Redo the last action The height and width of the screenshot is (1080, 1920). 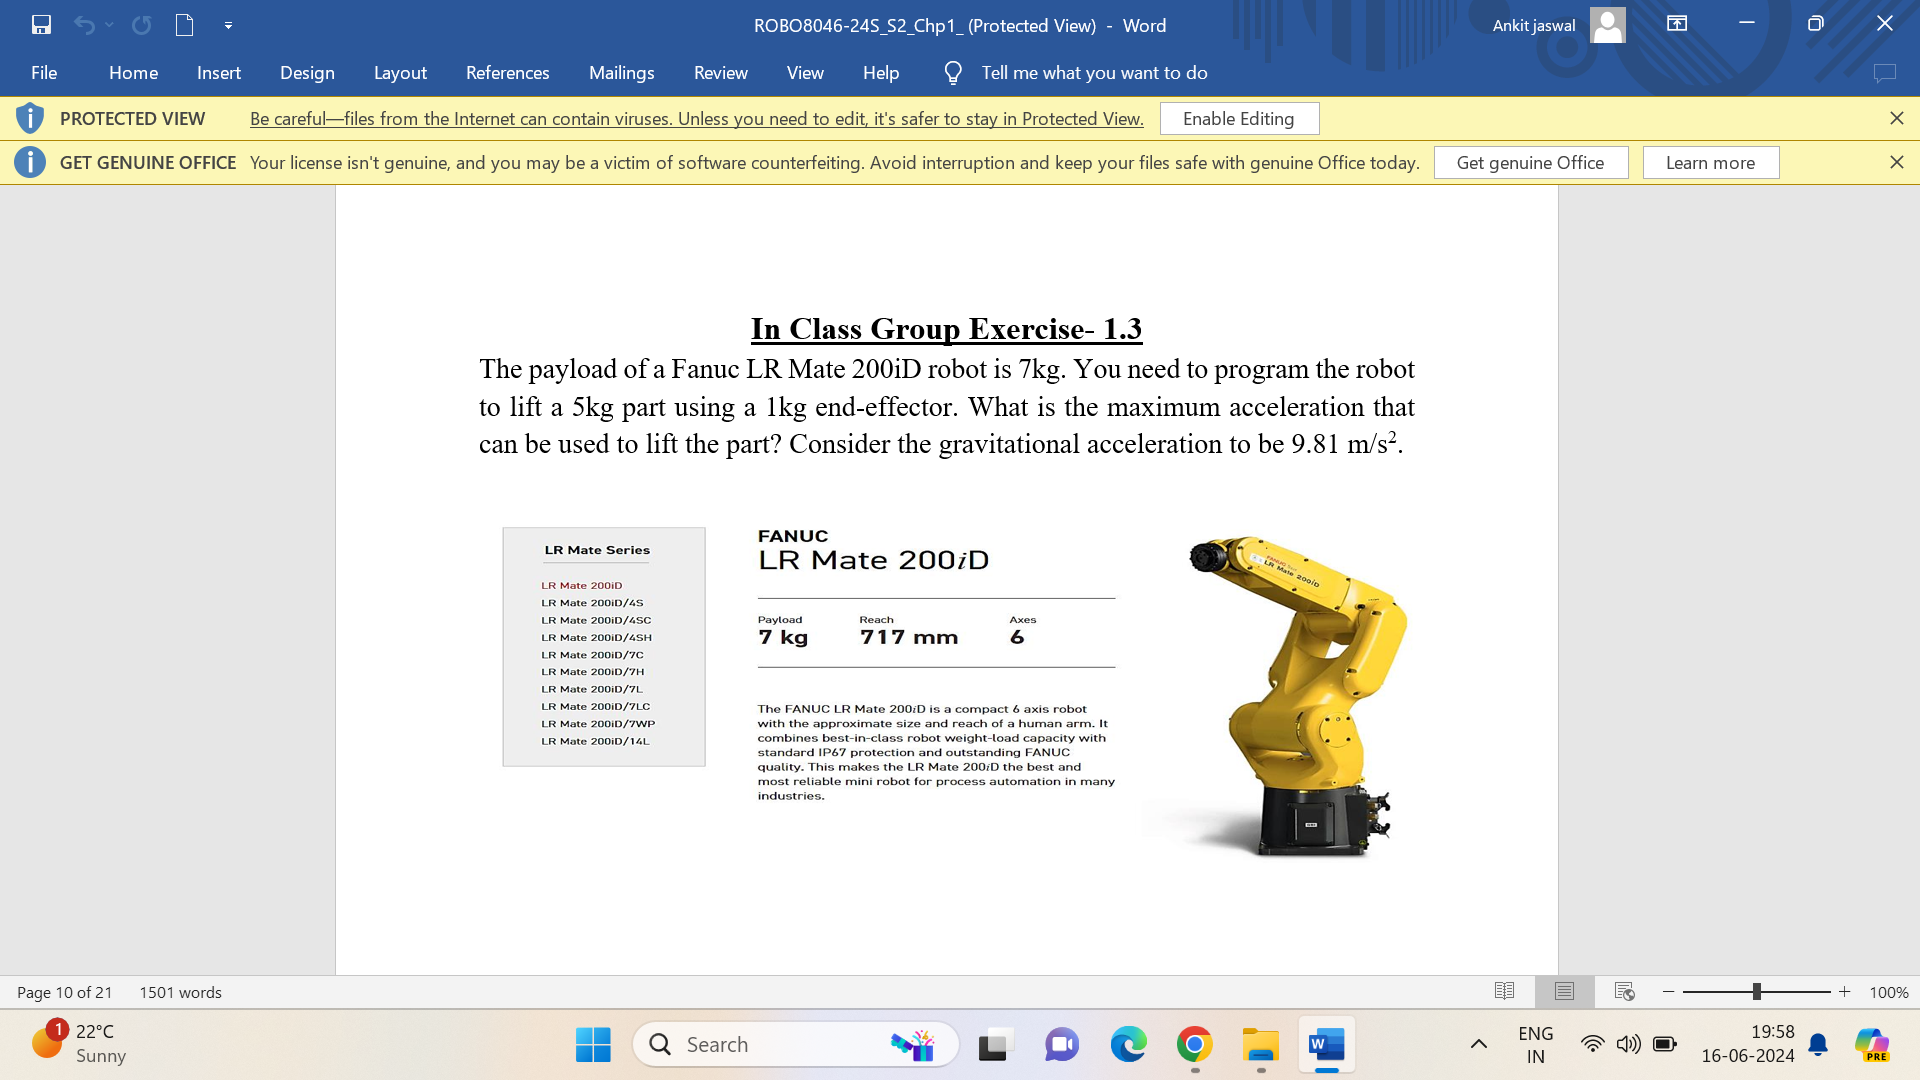click(x=142, y=25)
